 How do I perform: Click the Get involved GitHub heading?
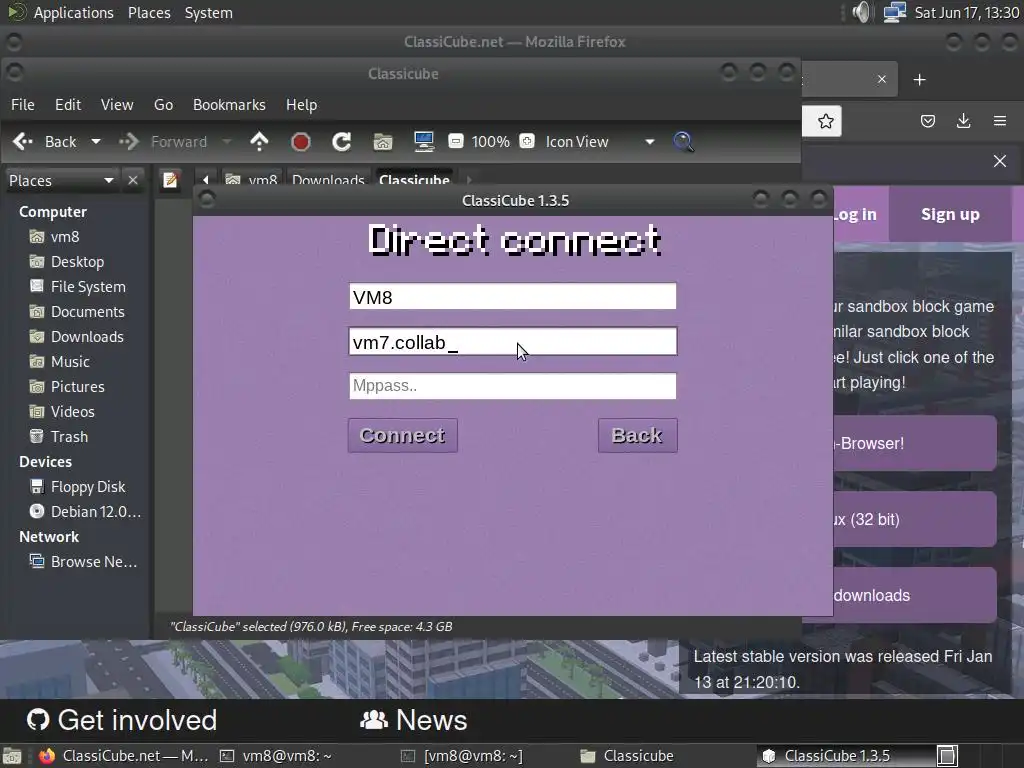pyautogui.click(x=121, y=720)
